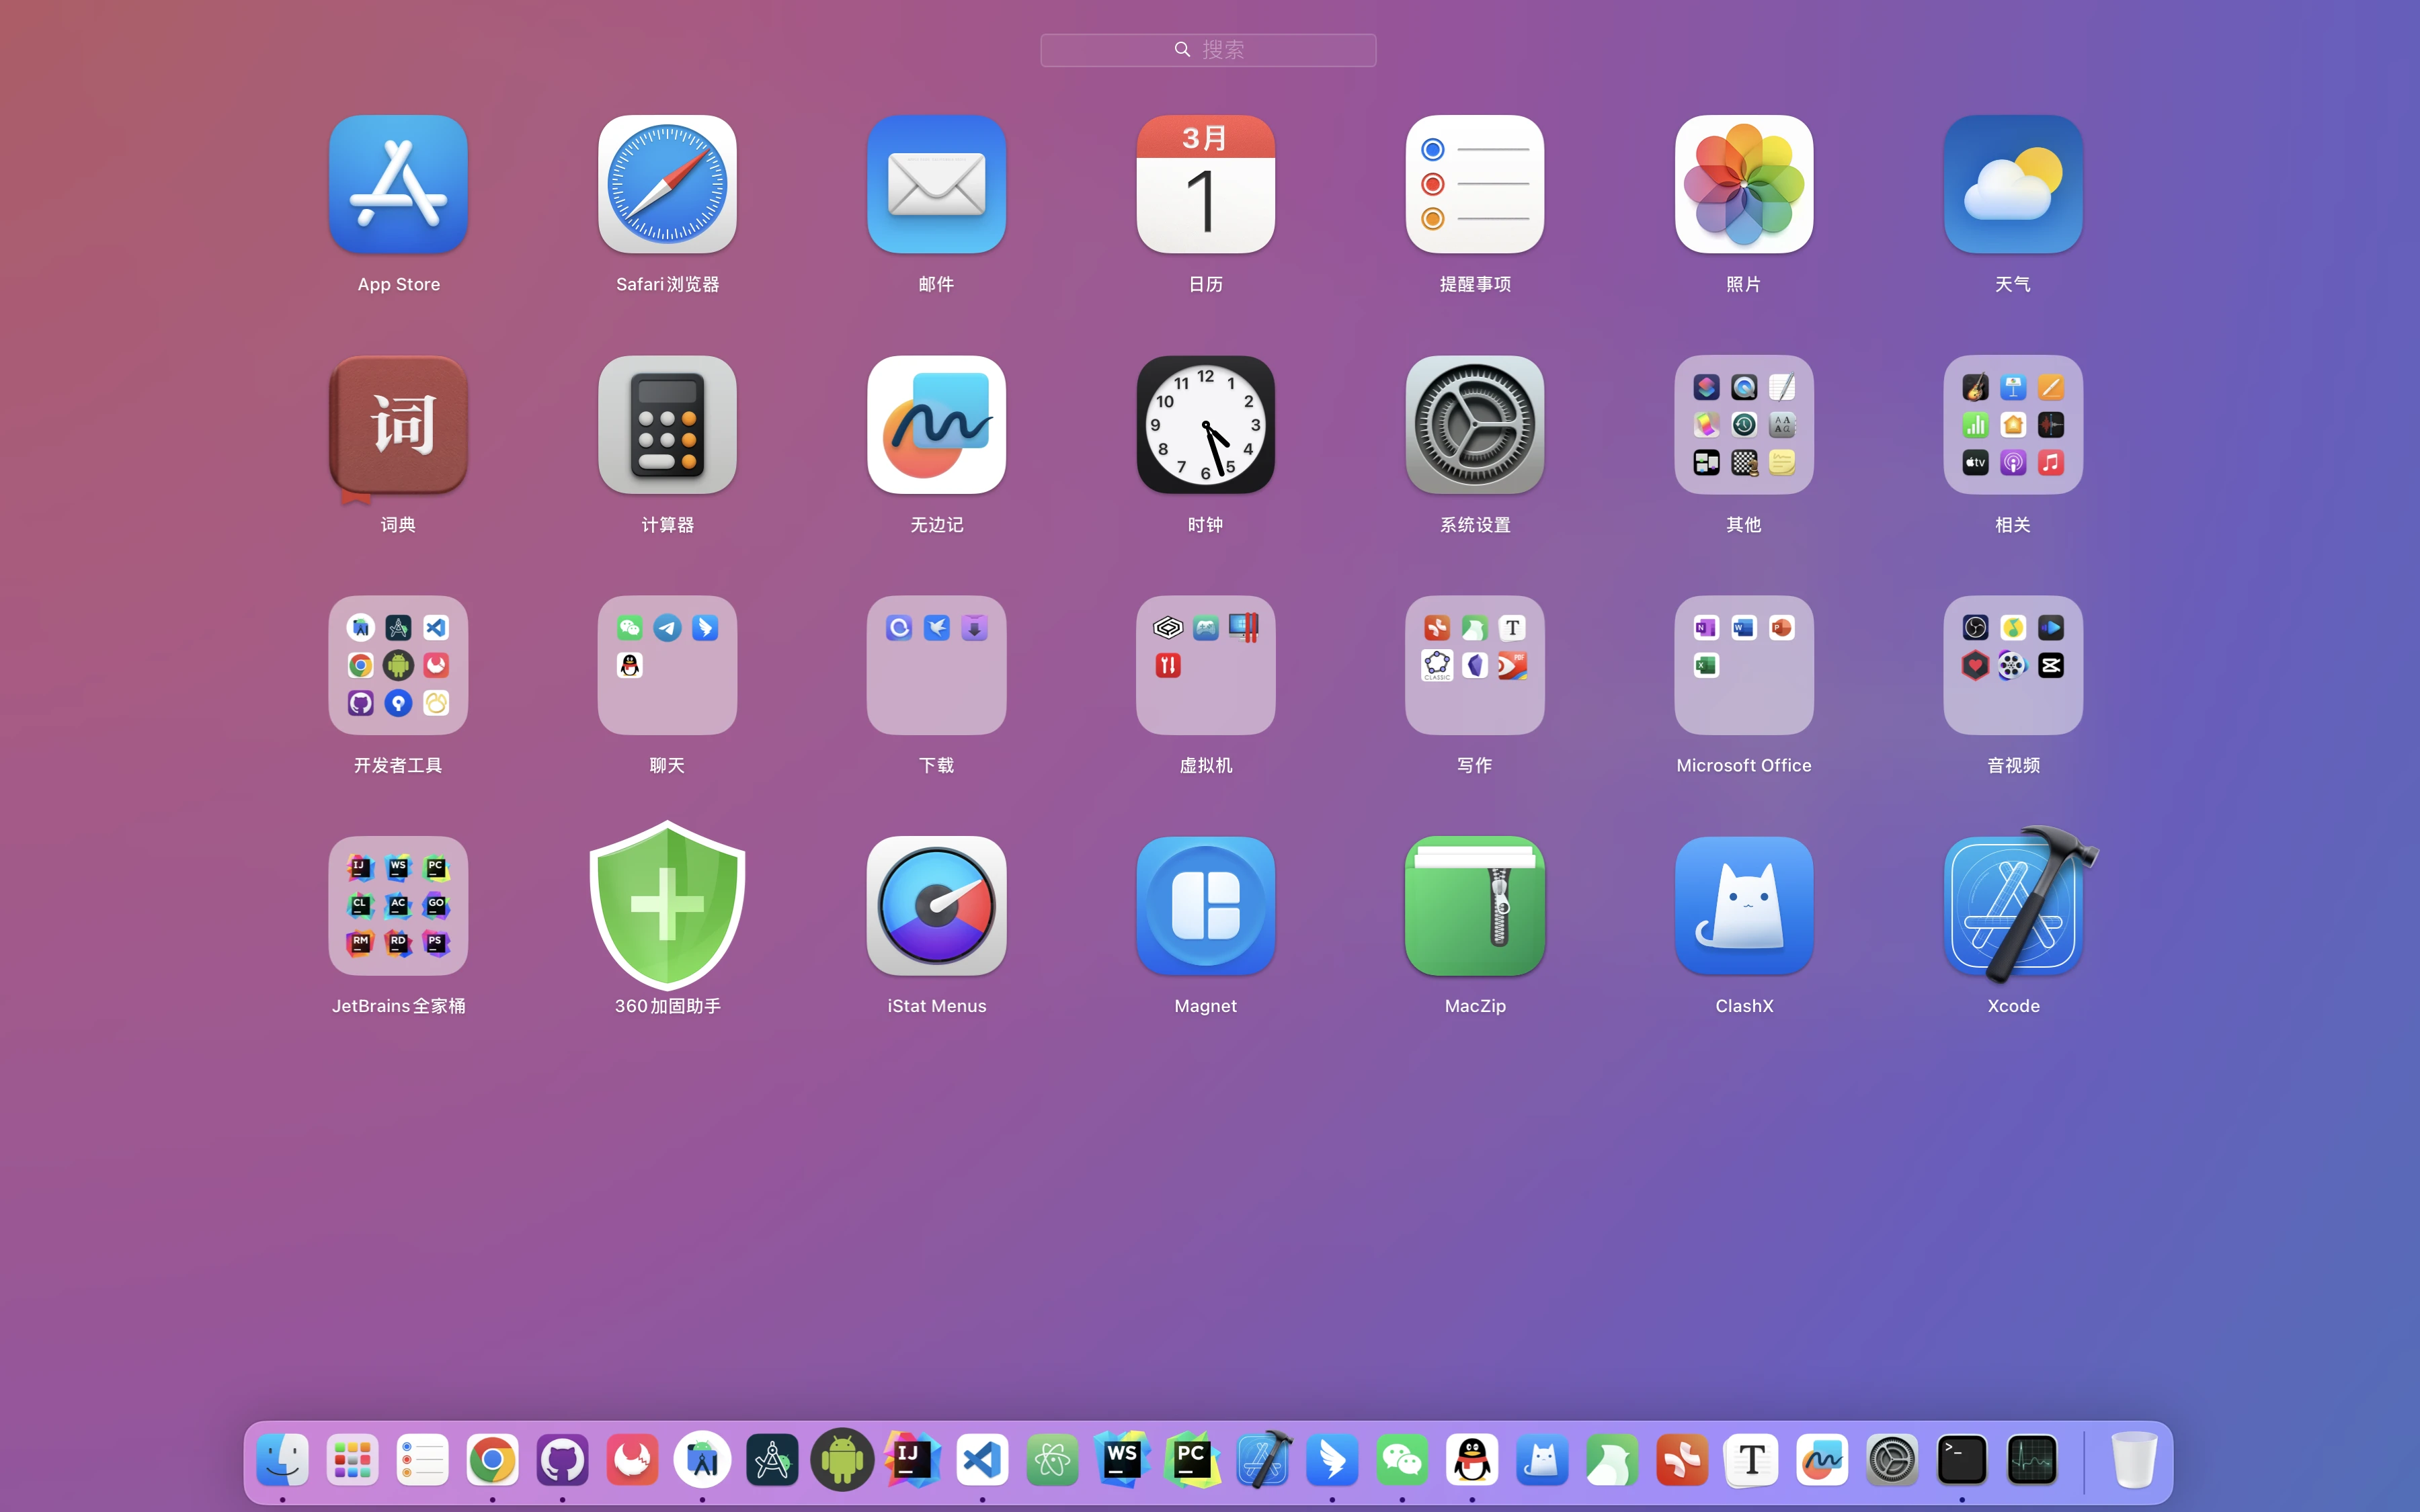Open the 时钟 clock app

click(x=1205, y=425)
